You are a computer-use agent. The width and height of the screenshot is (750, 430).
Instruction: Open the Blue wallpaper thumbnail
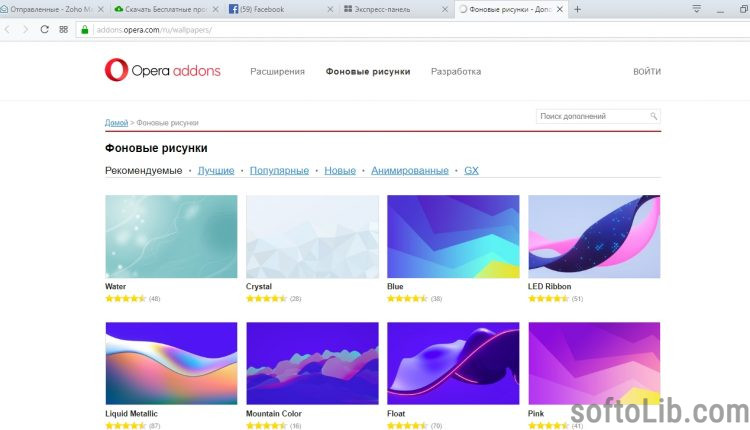[x=453, y=236]
